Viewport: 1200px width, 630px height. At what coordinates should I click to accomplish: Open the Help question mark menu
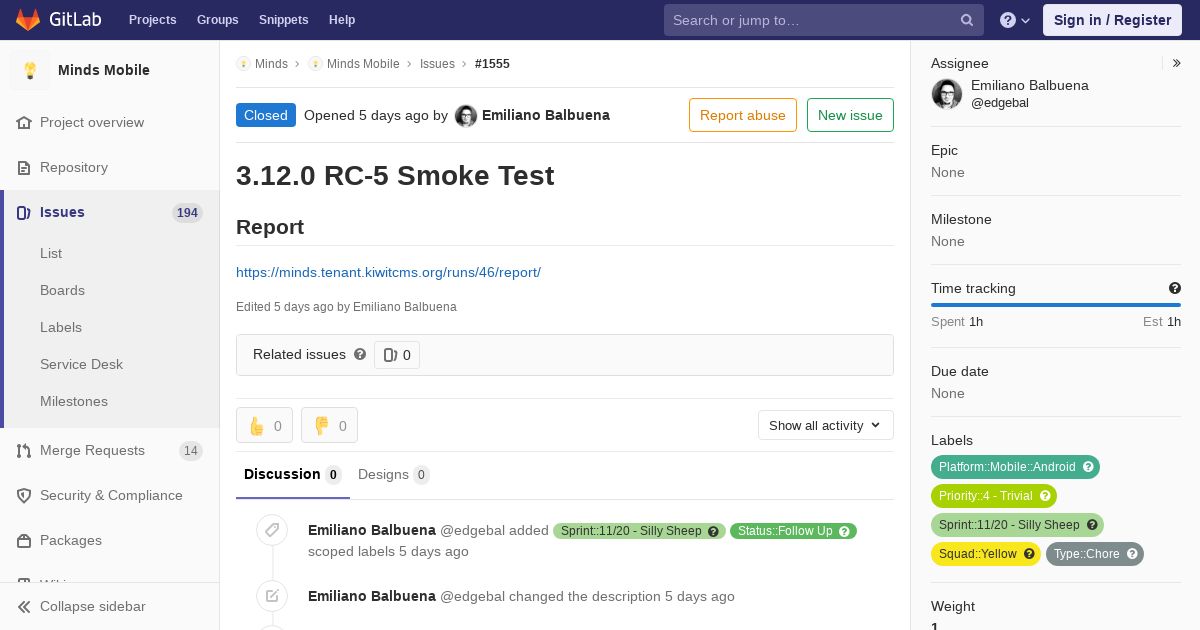coord(1015,20)
